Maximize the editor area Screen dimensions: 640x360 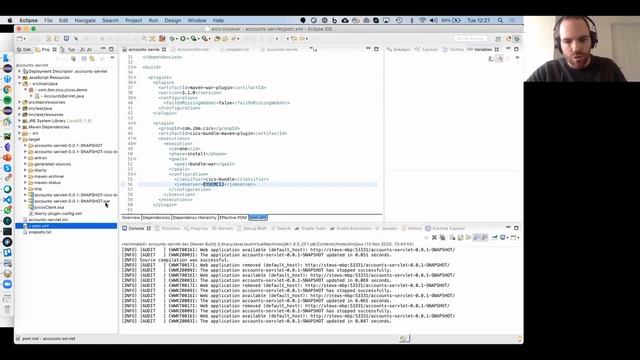point(376,49)
